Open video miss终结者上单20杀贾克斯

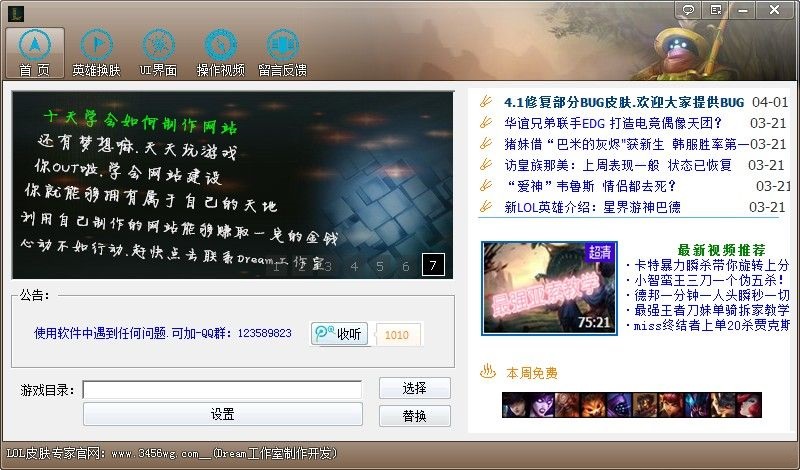711,325
